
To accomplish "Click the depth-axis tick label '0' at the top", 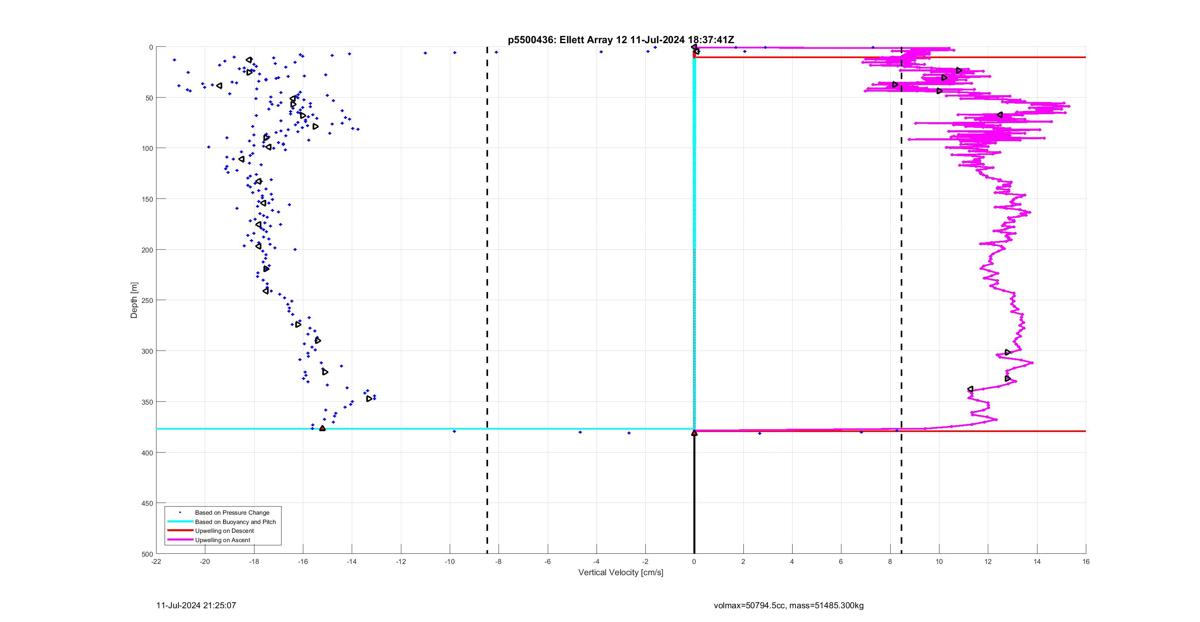I will coord(150,47).
